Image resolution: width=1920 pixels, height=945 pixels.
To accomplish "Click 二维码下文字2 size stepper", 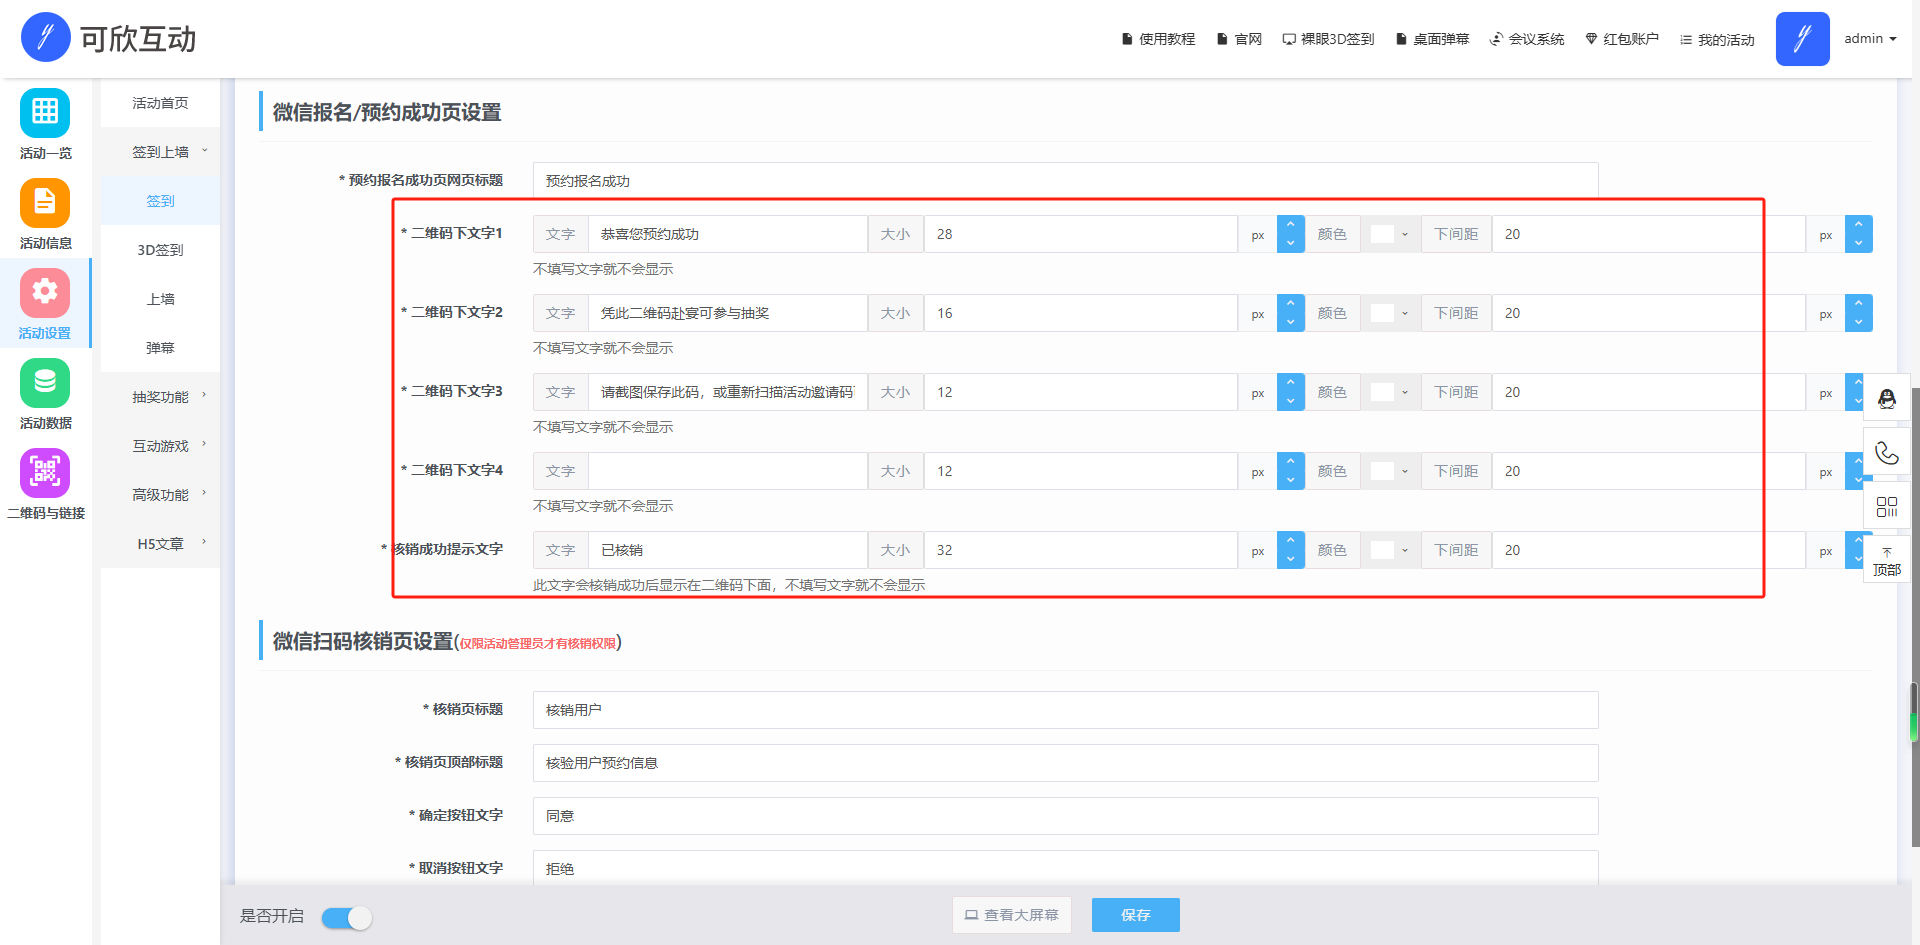I will point(1291,313).
